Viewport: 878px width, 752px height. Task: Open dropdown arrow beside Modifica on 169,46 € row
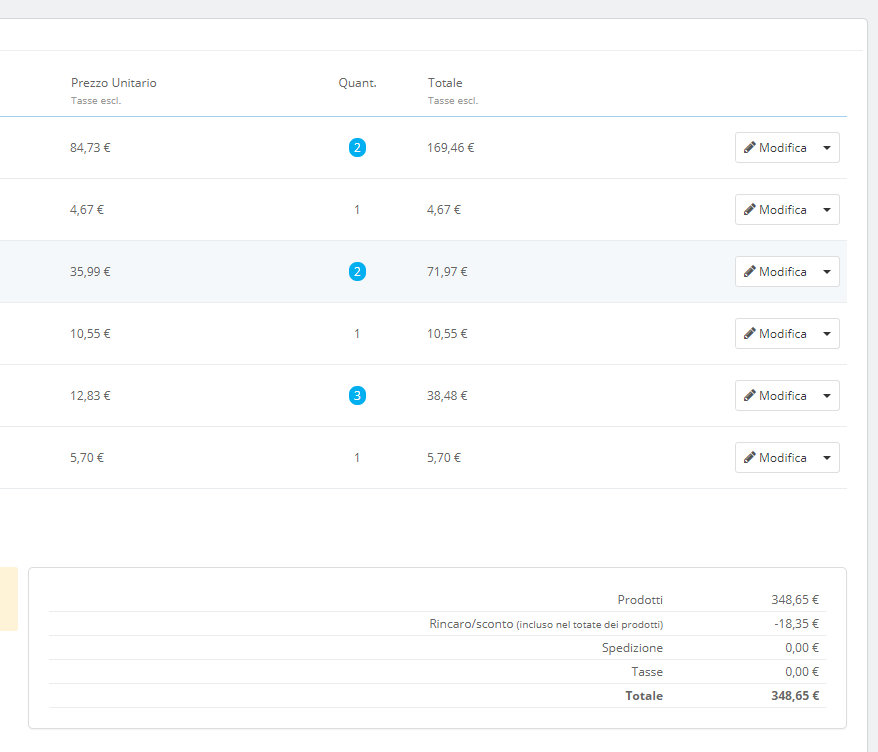[827, 148]
